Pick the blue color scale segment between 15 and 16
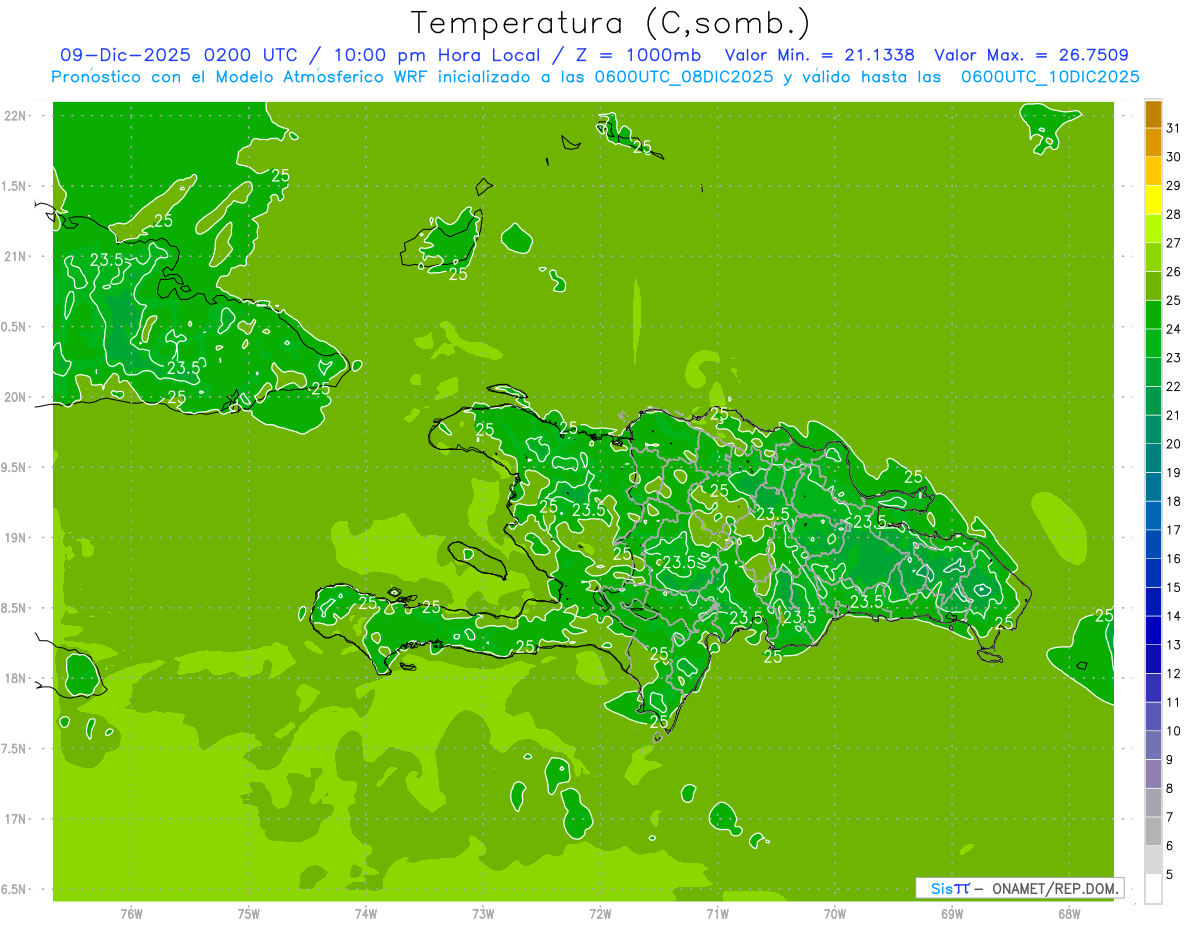The height and width of the screenshot is (927, 1200). point(1153,573)
